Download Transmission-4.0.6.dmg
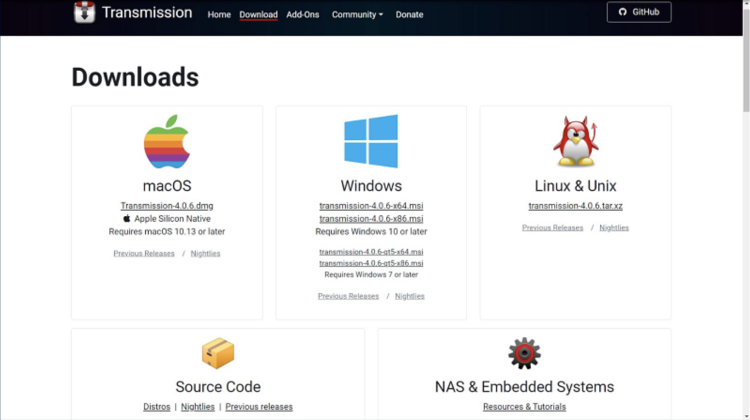 167,206
